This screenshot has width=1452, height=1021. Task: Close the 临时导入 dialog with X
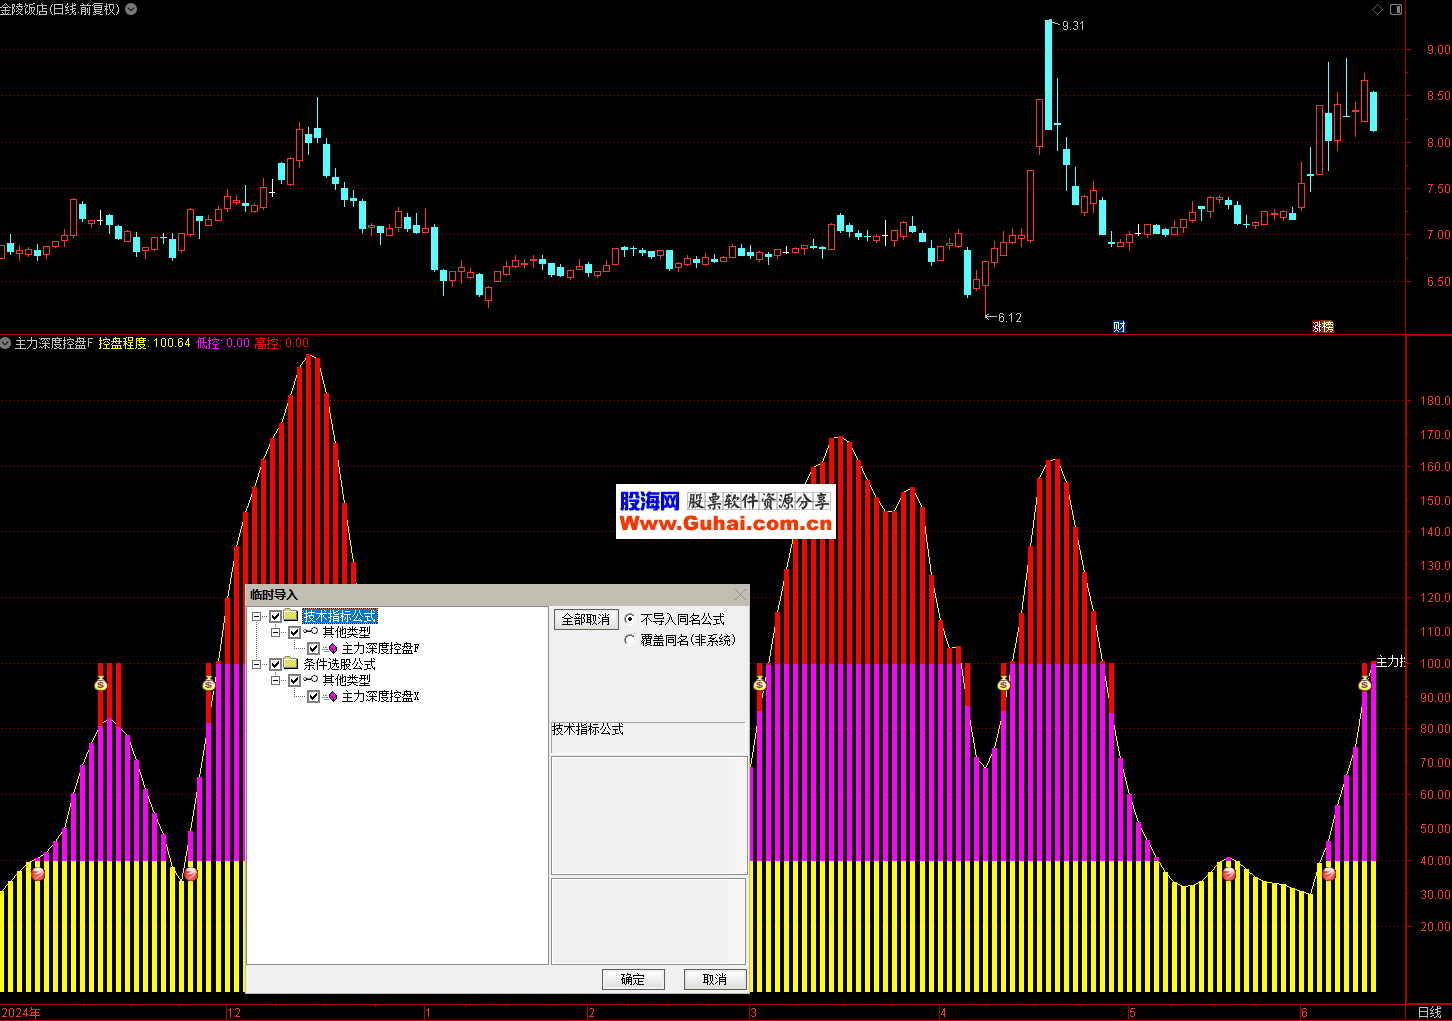coord(740,595)
